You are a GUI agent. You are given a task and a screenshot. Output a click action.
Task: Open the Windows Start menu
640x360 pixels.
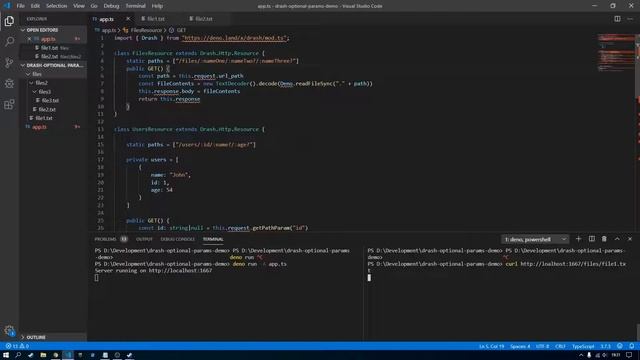6,355
